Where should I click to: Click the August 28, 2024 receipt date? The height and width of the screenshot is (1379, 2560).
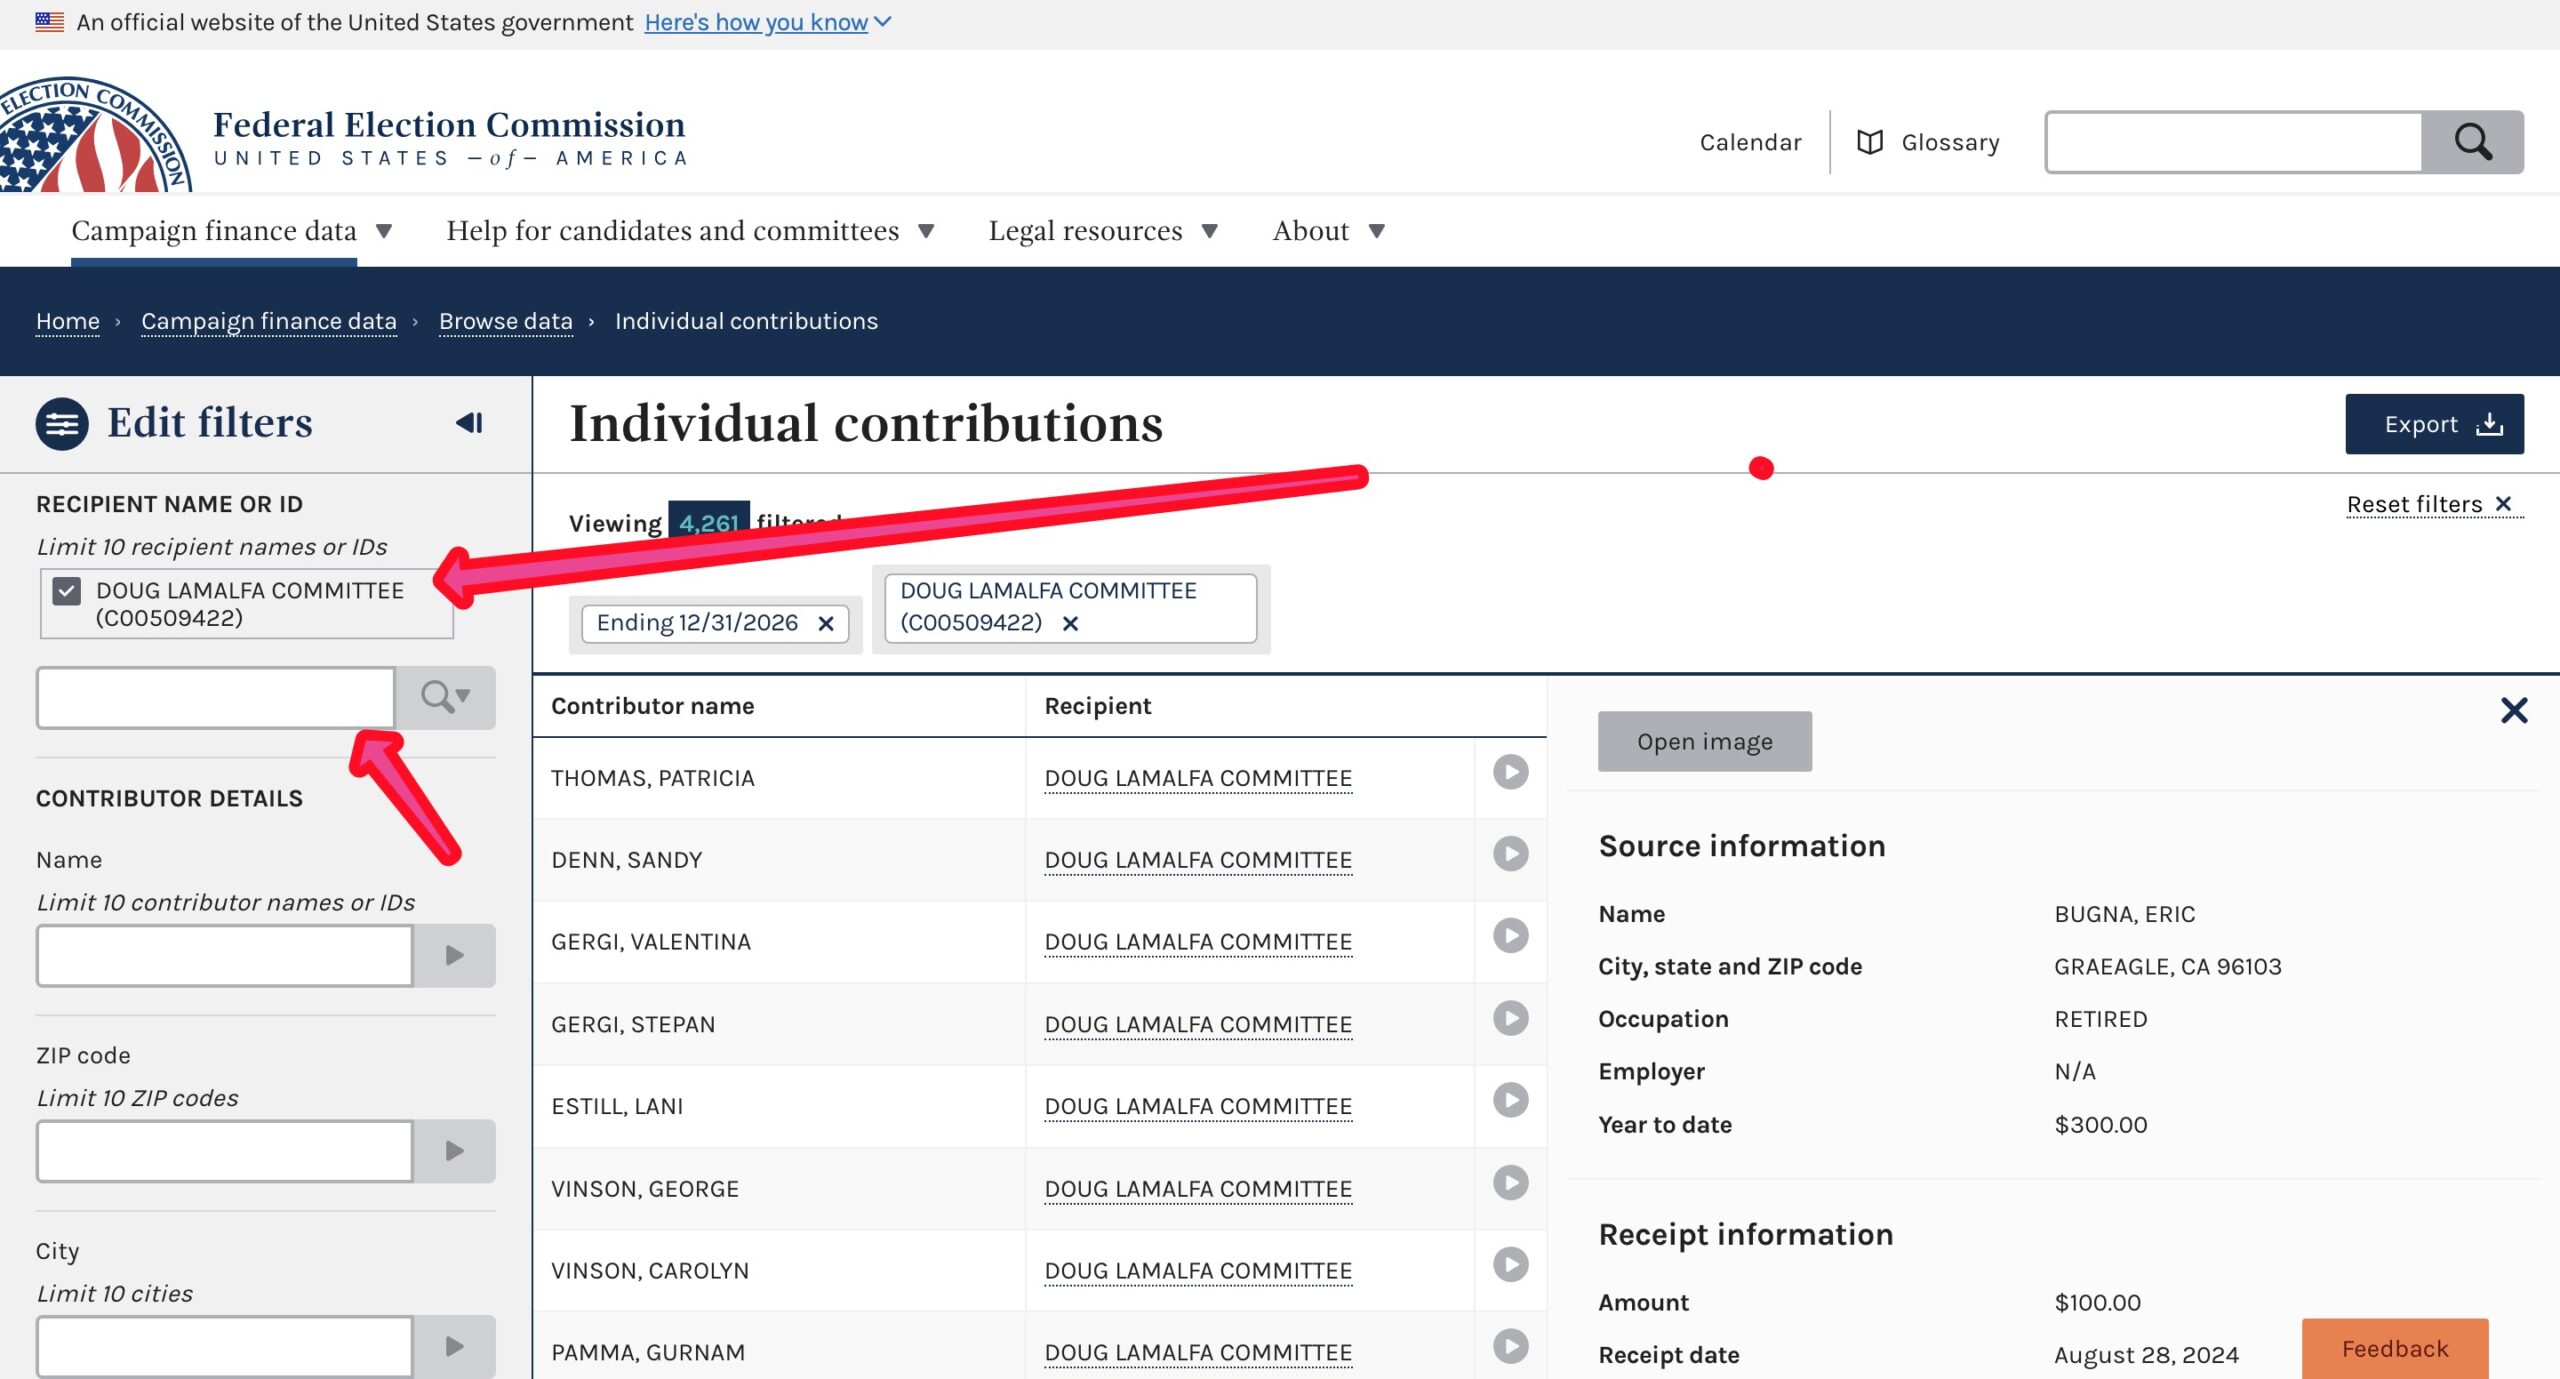pyautogui.click(x=2146, y=1355)
